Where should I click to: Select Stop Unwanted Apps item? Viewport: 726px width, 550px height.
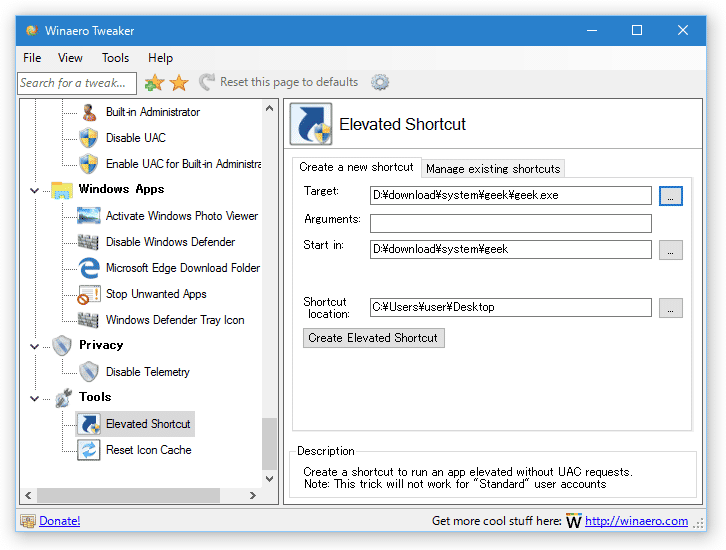click(x=156, y=294)
